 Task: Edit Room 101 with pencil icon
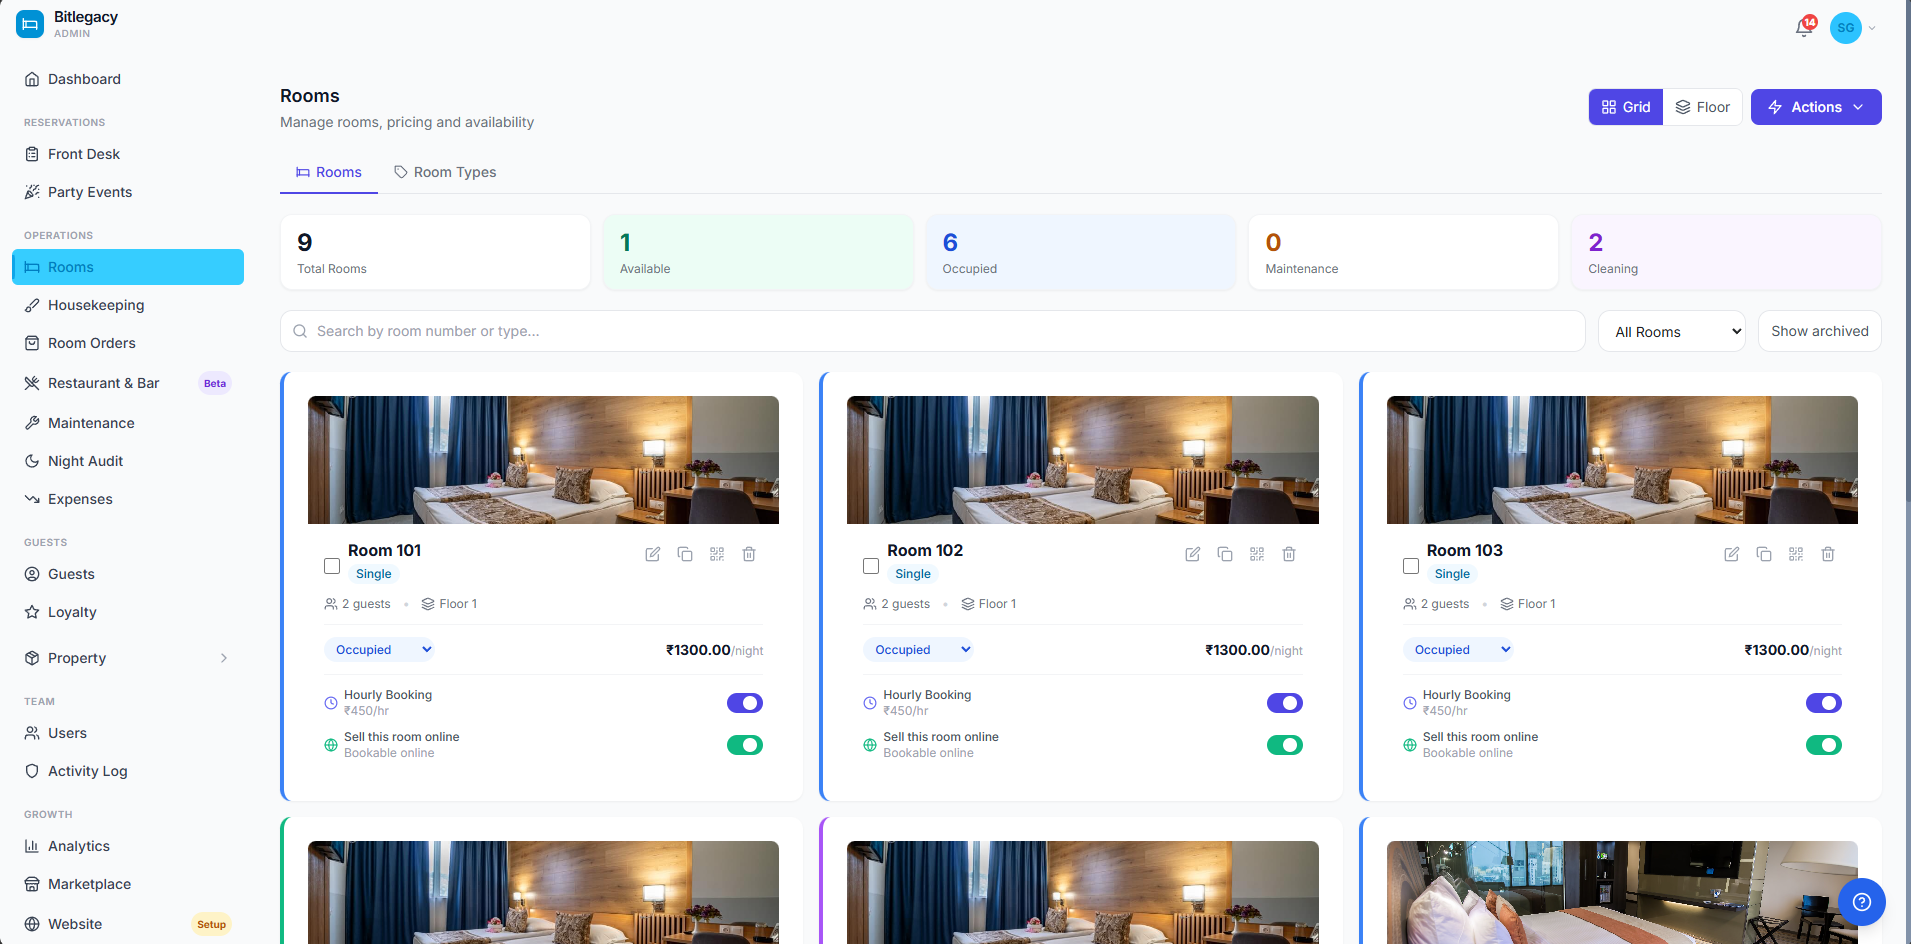653,554
